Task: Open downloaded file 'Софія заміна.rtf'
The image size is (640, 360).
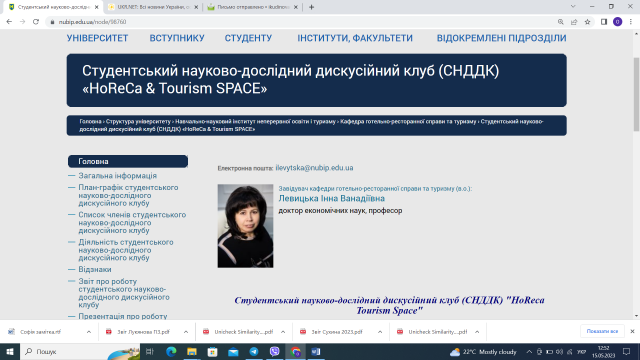Action: coord(41,332)
